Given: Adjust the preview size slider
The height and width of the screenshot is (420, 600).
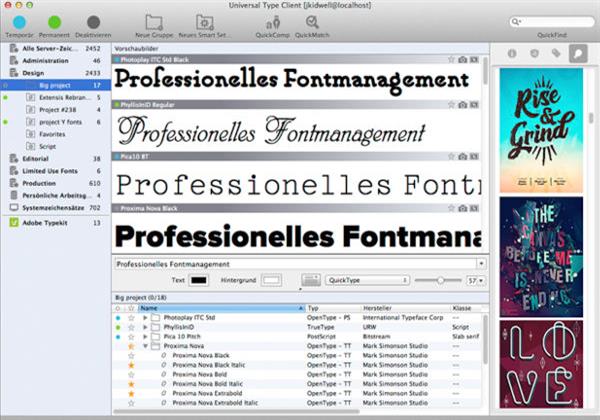Looking at the screenshot, I should point(439,280).
